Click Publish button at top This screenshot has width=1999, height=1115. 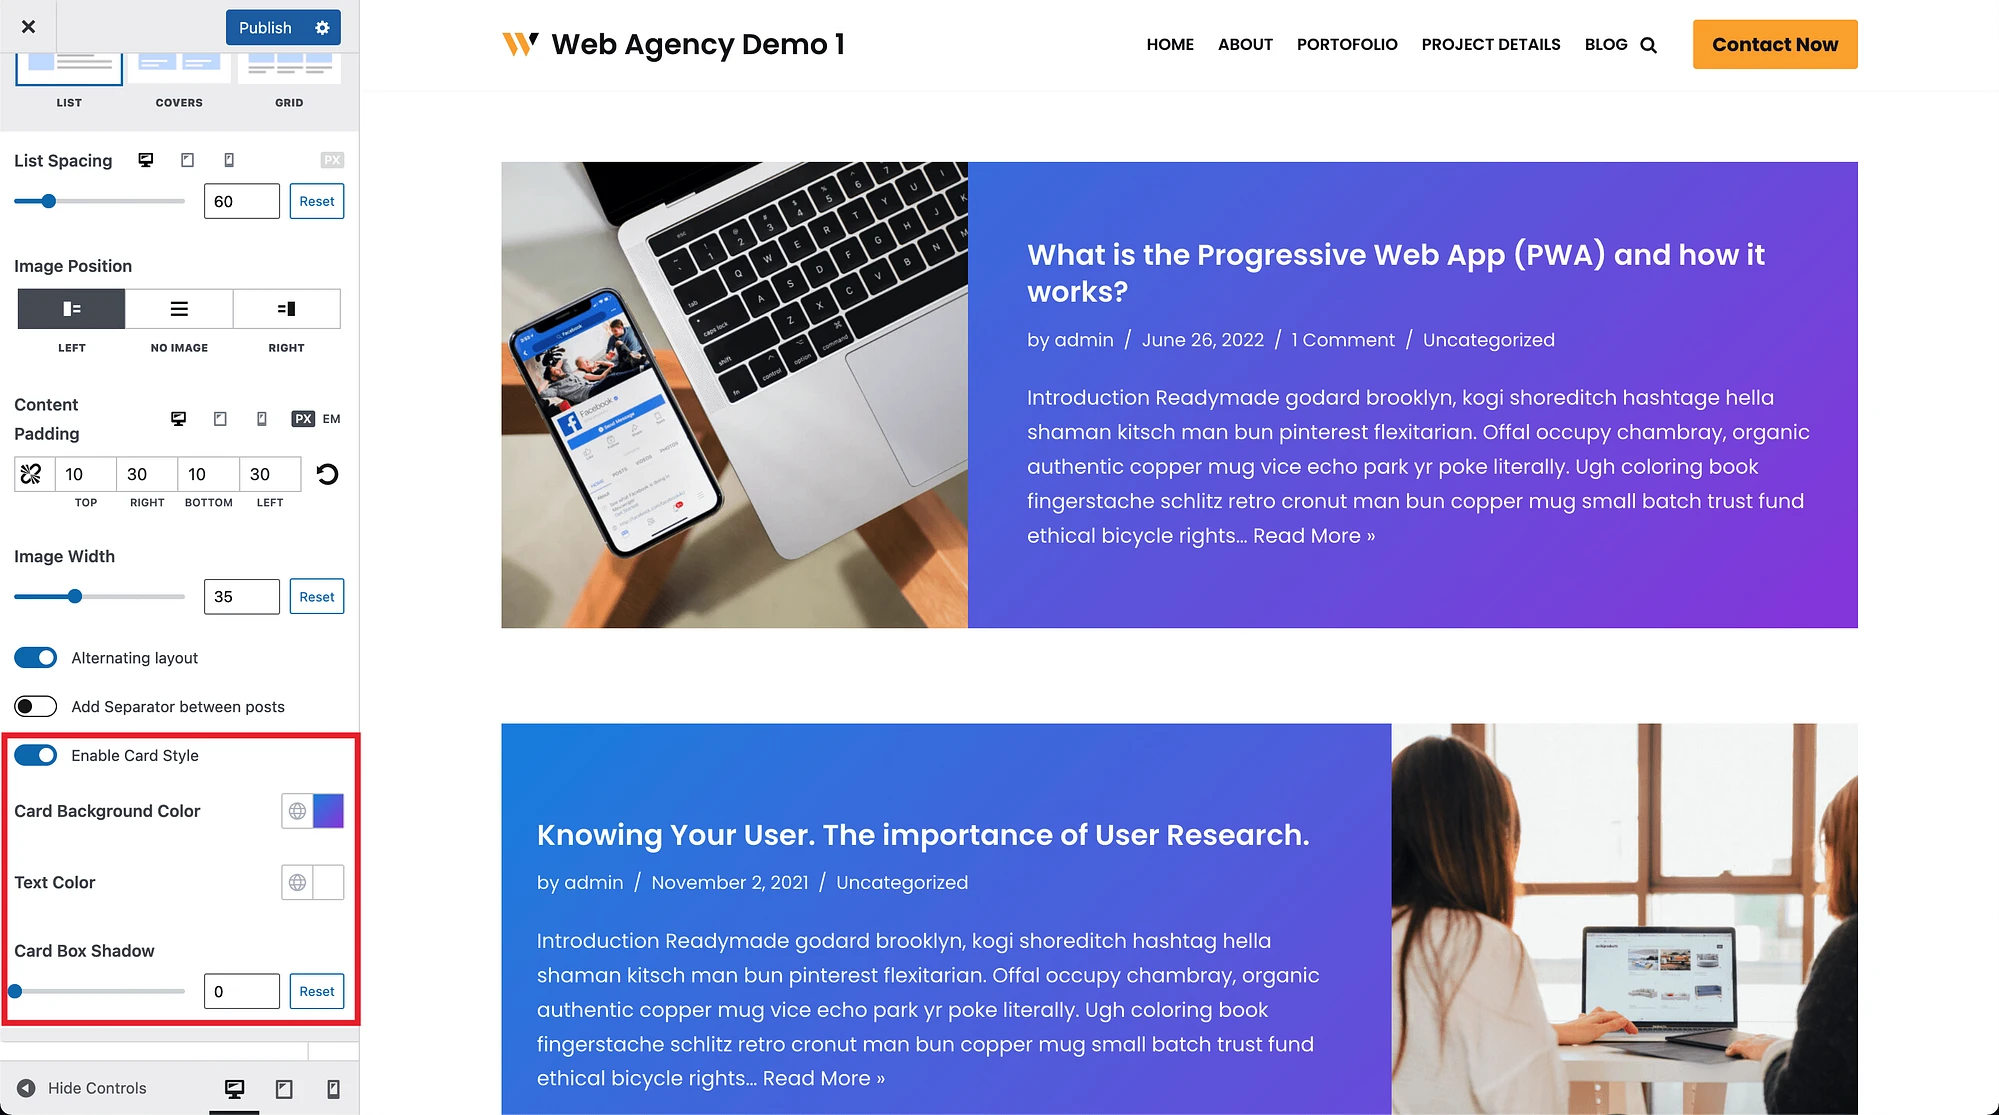tap(265, 27)
